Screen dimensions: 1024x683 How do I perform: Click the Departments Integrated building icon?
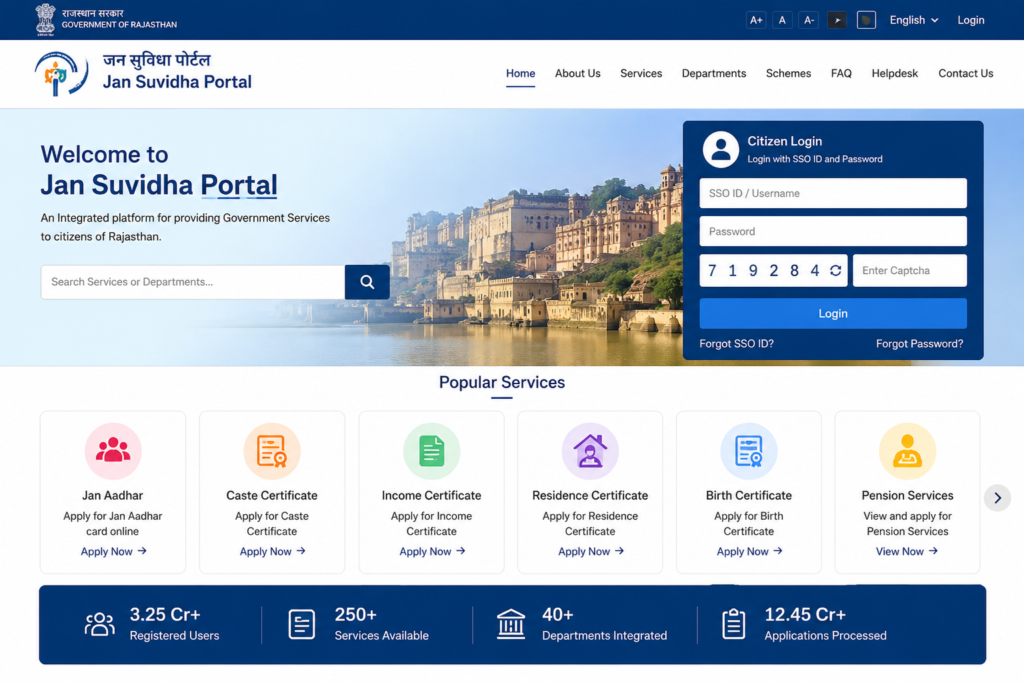511,624
